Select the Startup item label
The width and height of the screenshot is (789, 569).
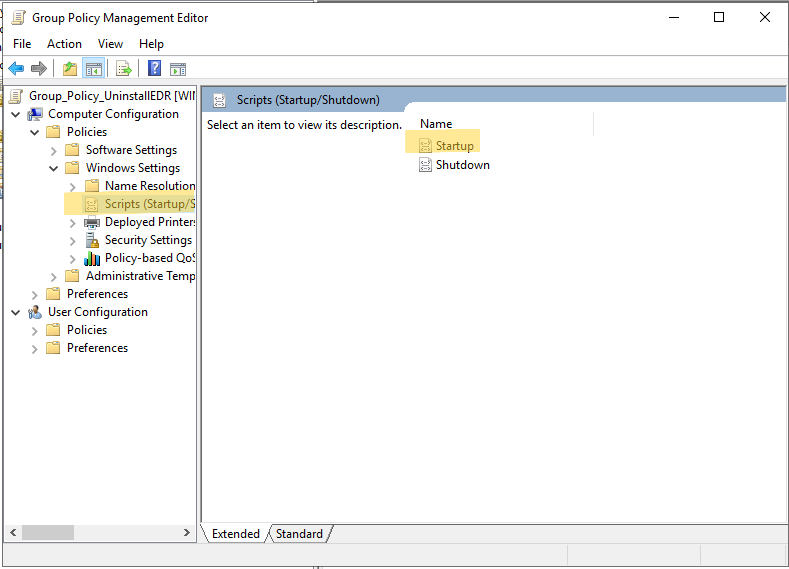pyautogui.click(x=455, y=146)
